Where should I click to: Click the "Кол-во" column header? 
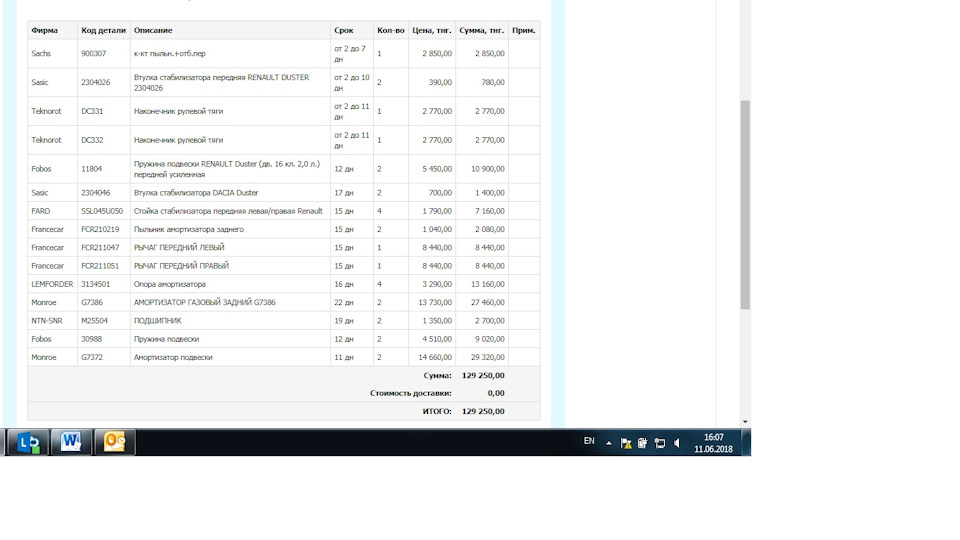[x=391, y=30]
